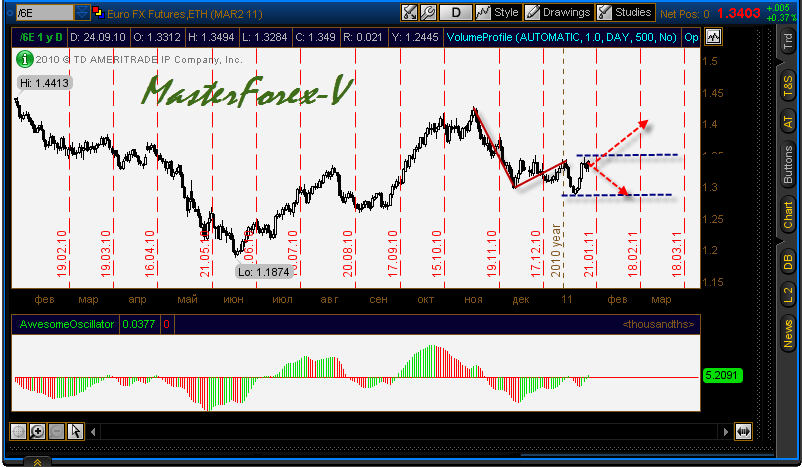Click the green info icon on the chart
Screen dimensions: 802x467
click(25, 59)
